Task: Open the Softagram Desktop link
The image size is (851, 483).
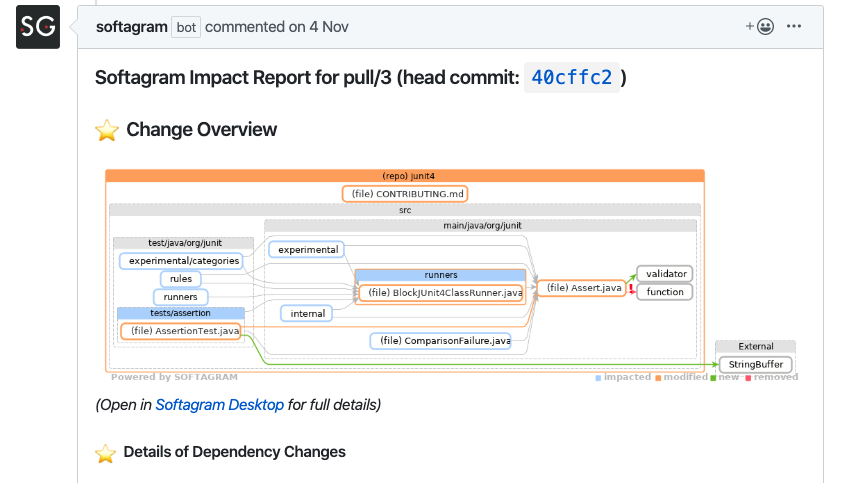Action: click(x=219, y=405)
